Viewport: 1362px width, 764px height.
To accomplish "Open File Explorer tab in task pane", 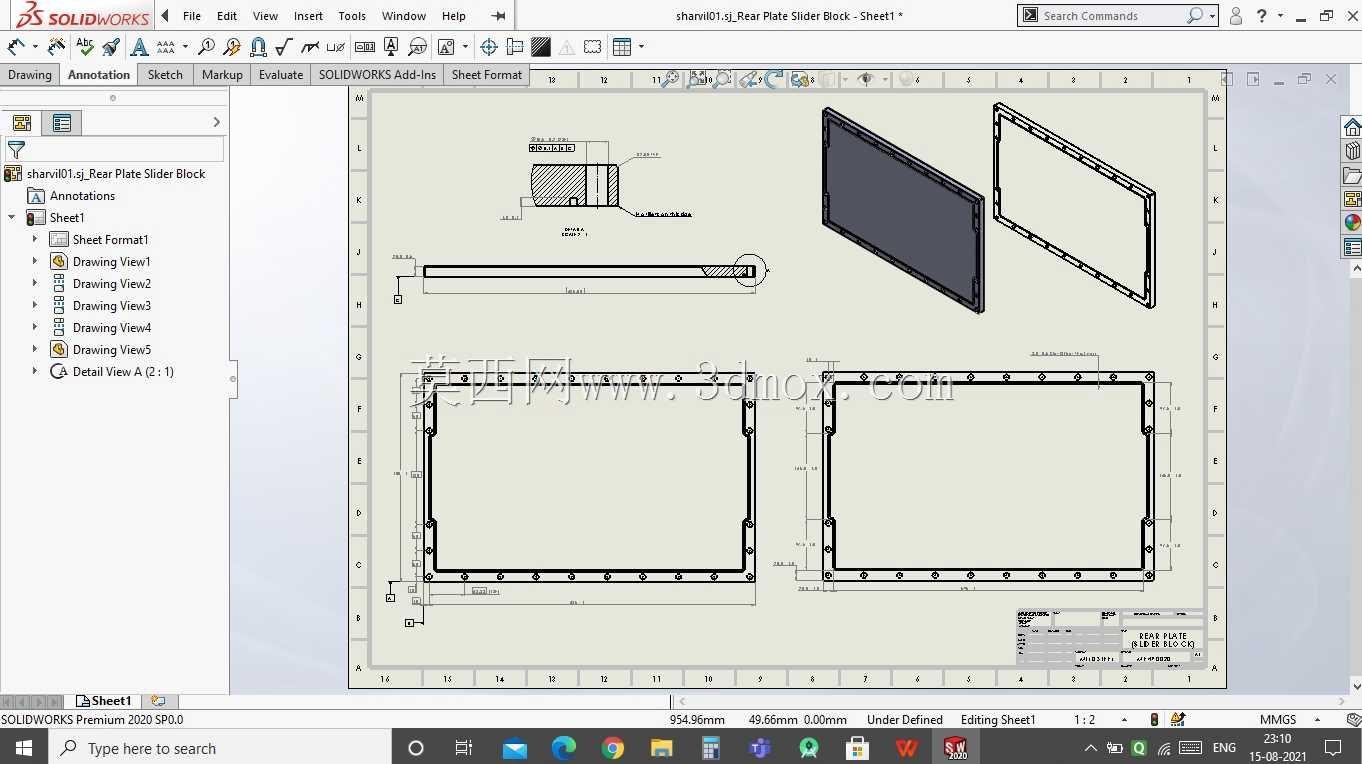I will pyautogui.click(x=1352, y=175).
